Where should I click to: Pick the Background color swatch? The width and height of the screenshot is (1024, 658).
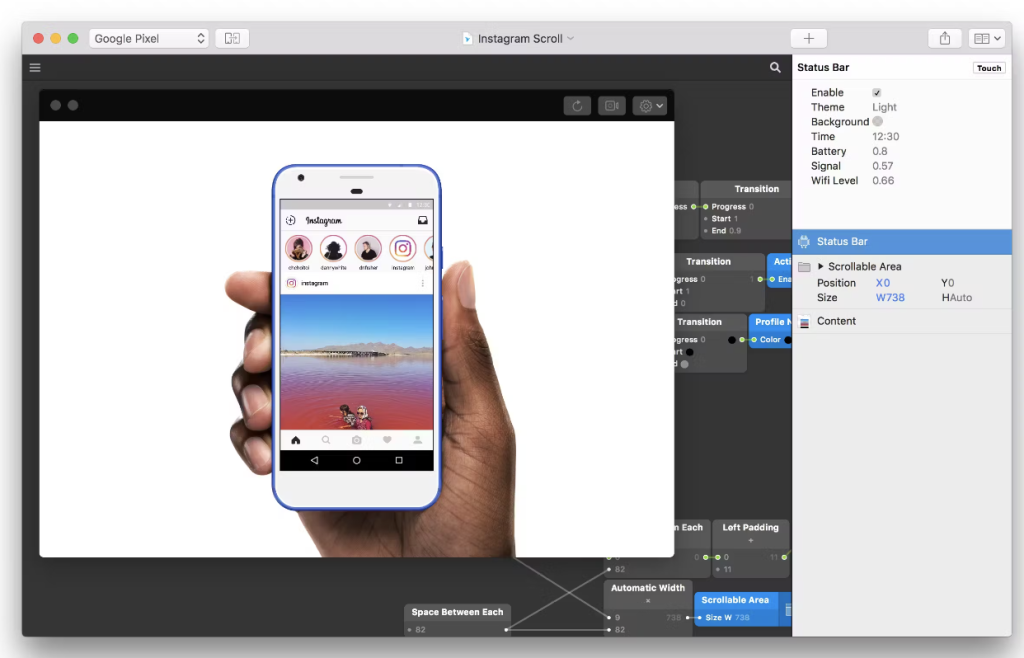point(878,121)
